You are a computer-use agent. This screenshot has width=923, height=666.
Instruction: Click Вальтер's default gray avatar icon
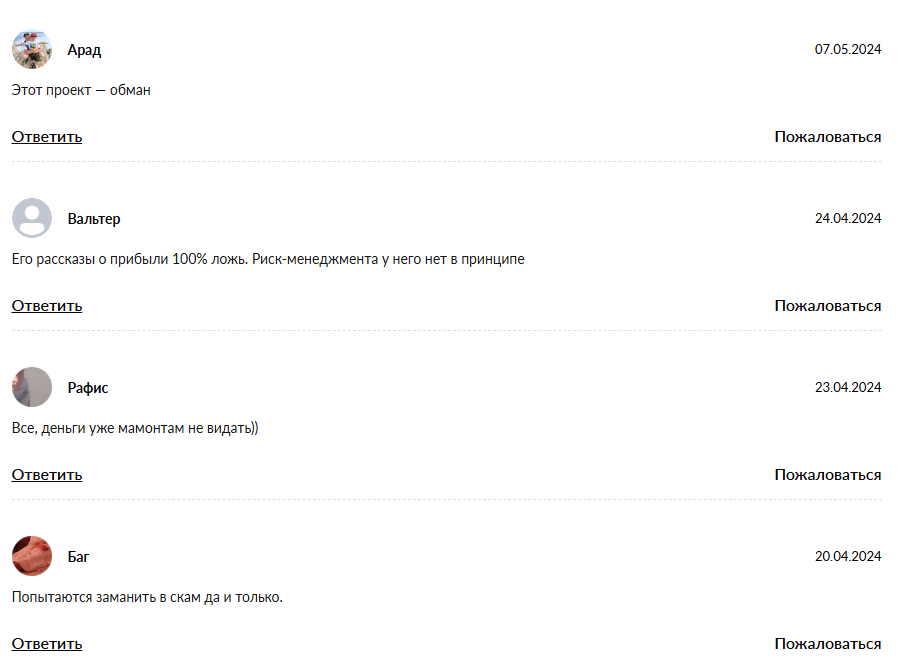coord(32,218)
